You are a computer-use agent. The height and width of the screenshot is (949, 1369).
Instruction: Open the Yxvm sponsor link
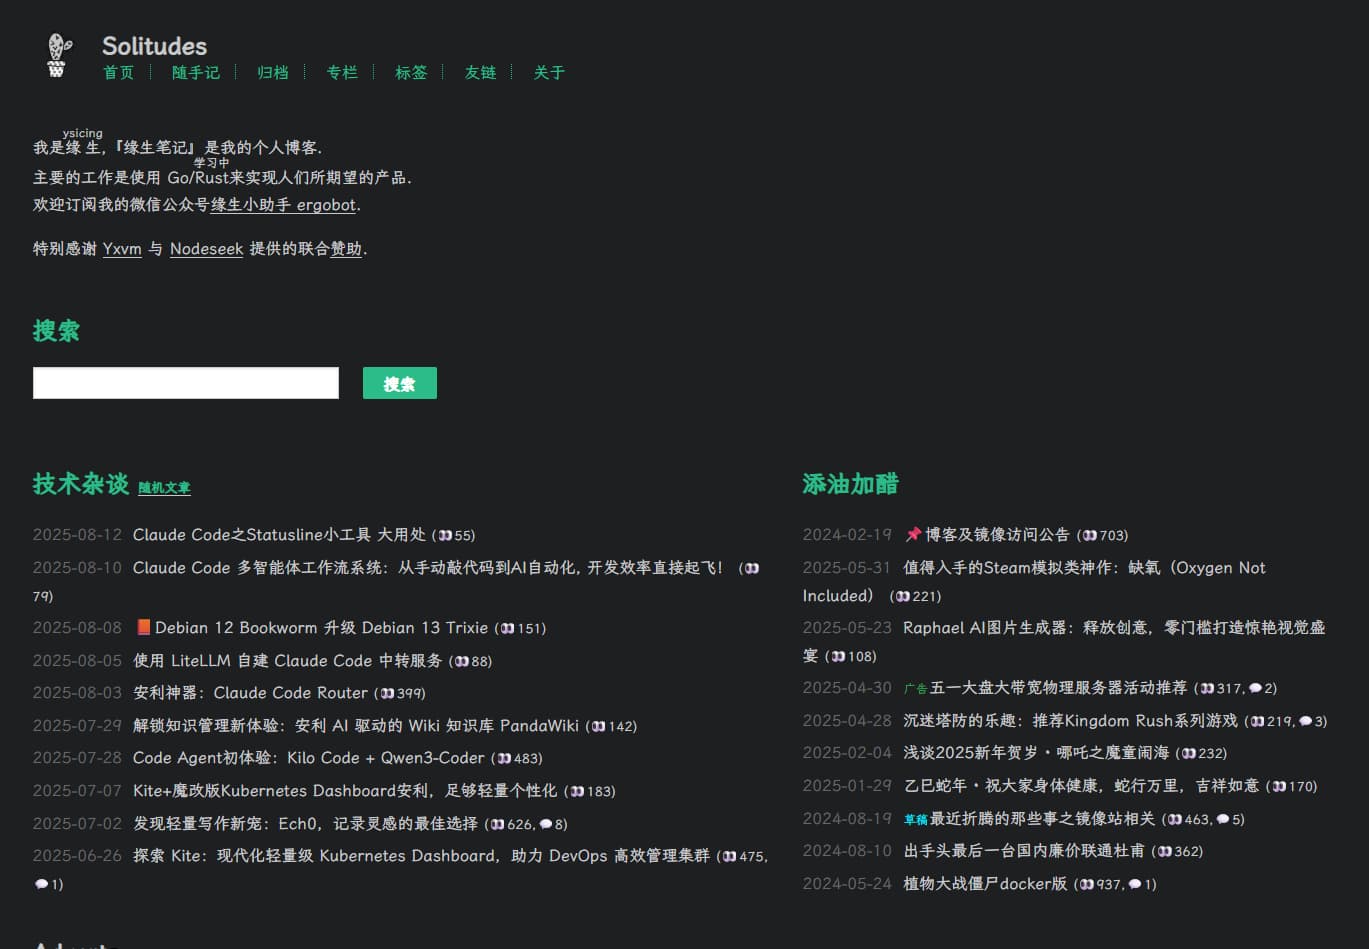(122, 249)
